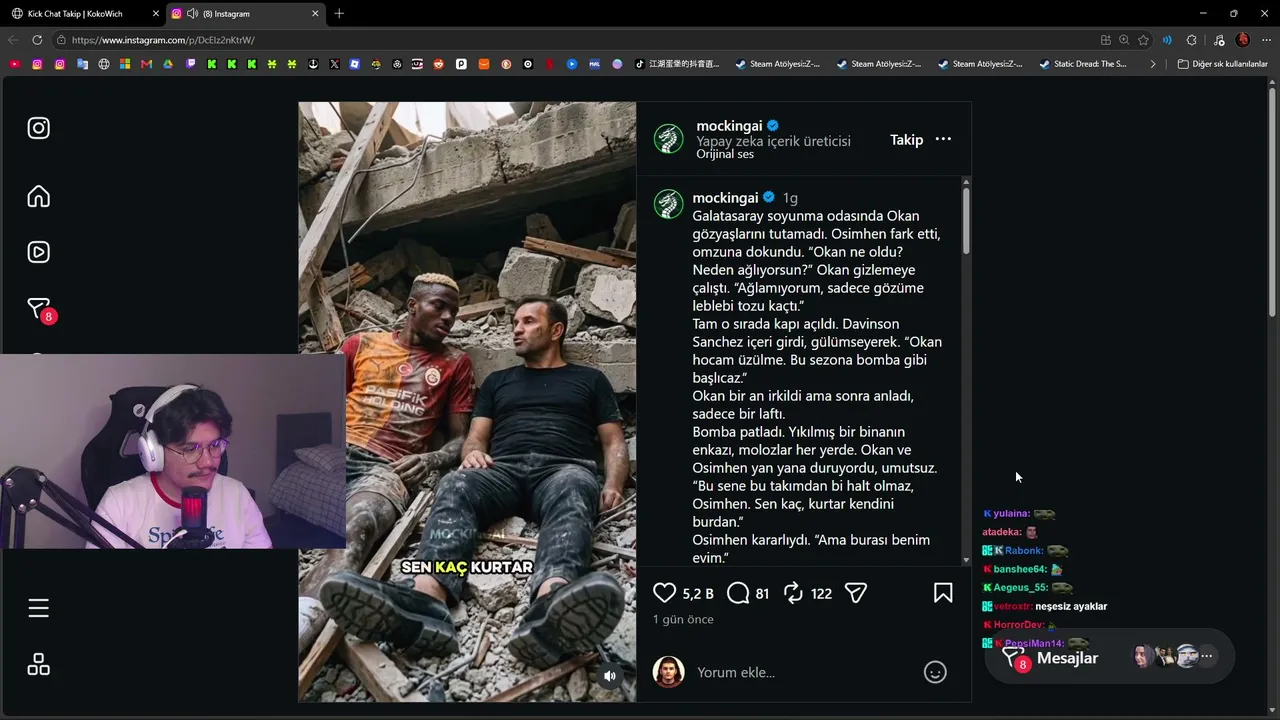Select the (8) Instagram tab
The width and height of the screenshot is (1280, 720).
point(247,14)
